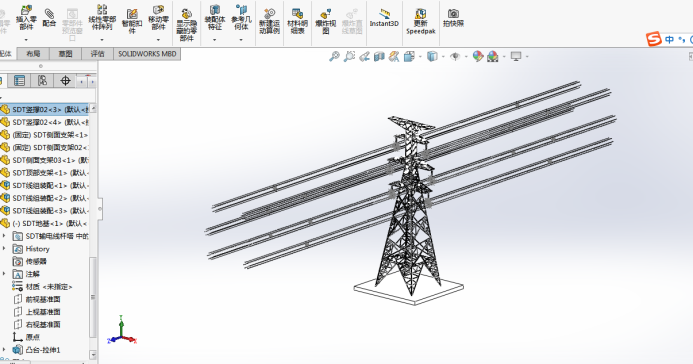Image resolution: width=693 pixels, height=364 pixels.
Task: Open dropdown arrow under 装配体特征
Action: [x=215, y=40]
